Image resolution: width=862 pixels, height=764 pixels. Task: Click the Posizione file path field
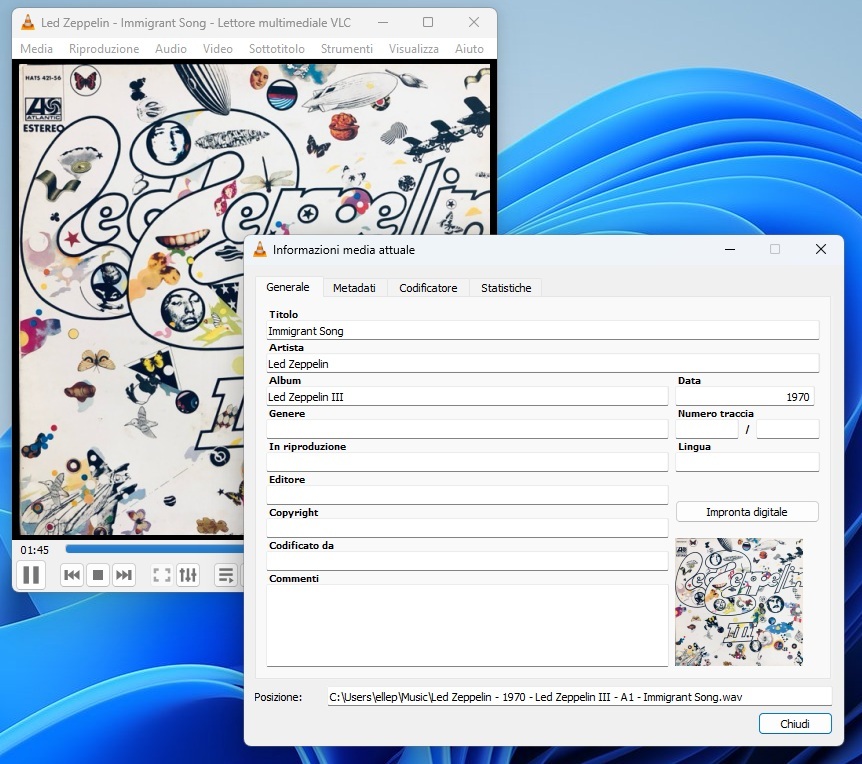[579, 696]
